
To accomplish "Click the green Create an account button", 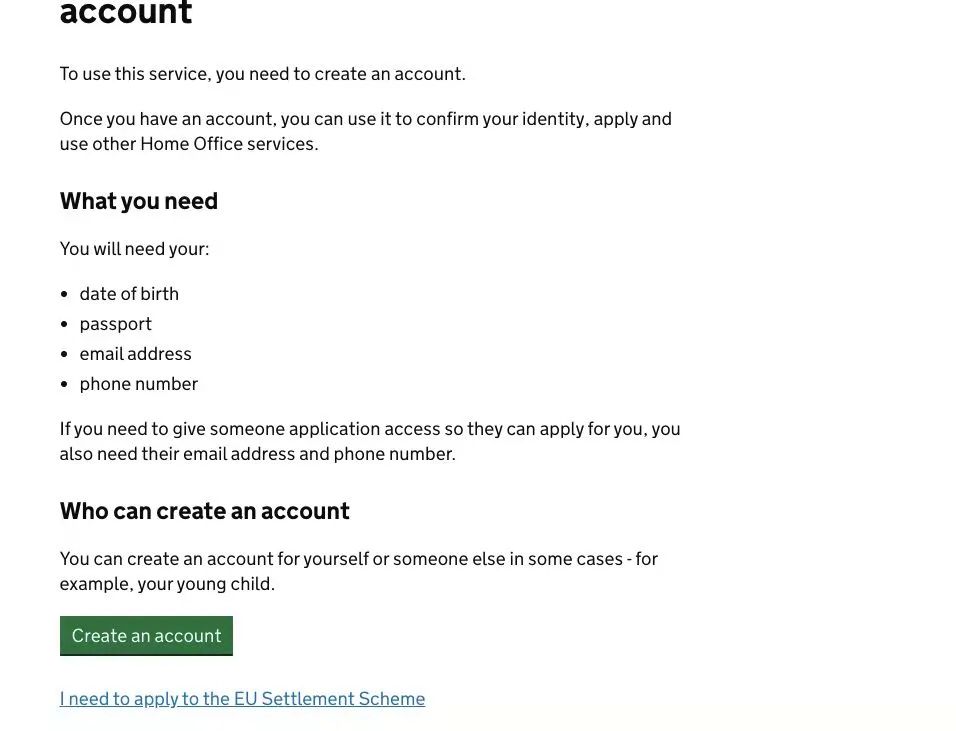I will click(146, 636).
